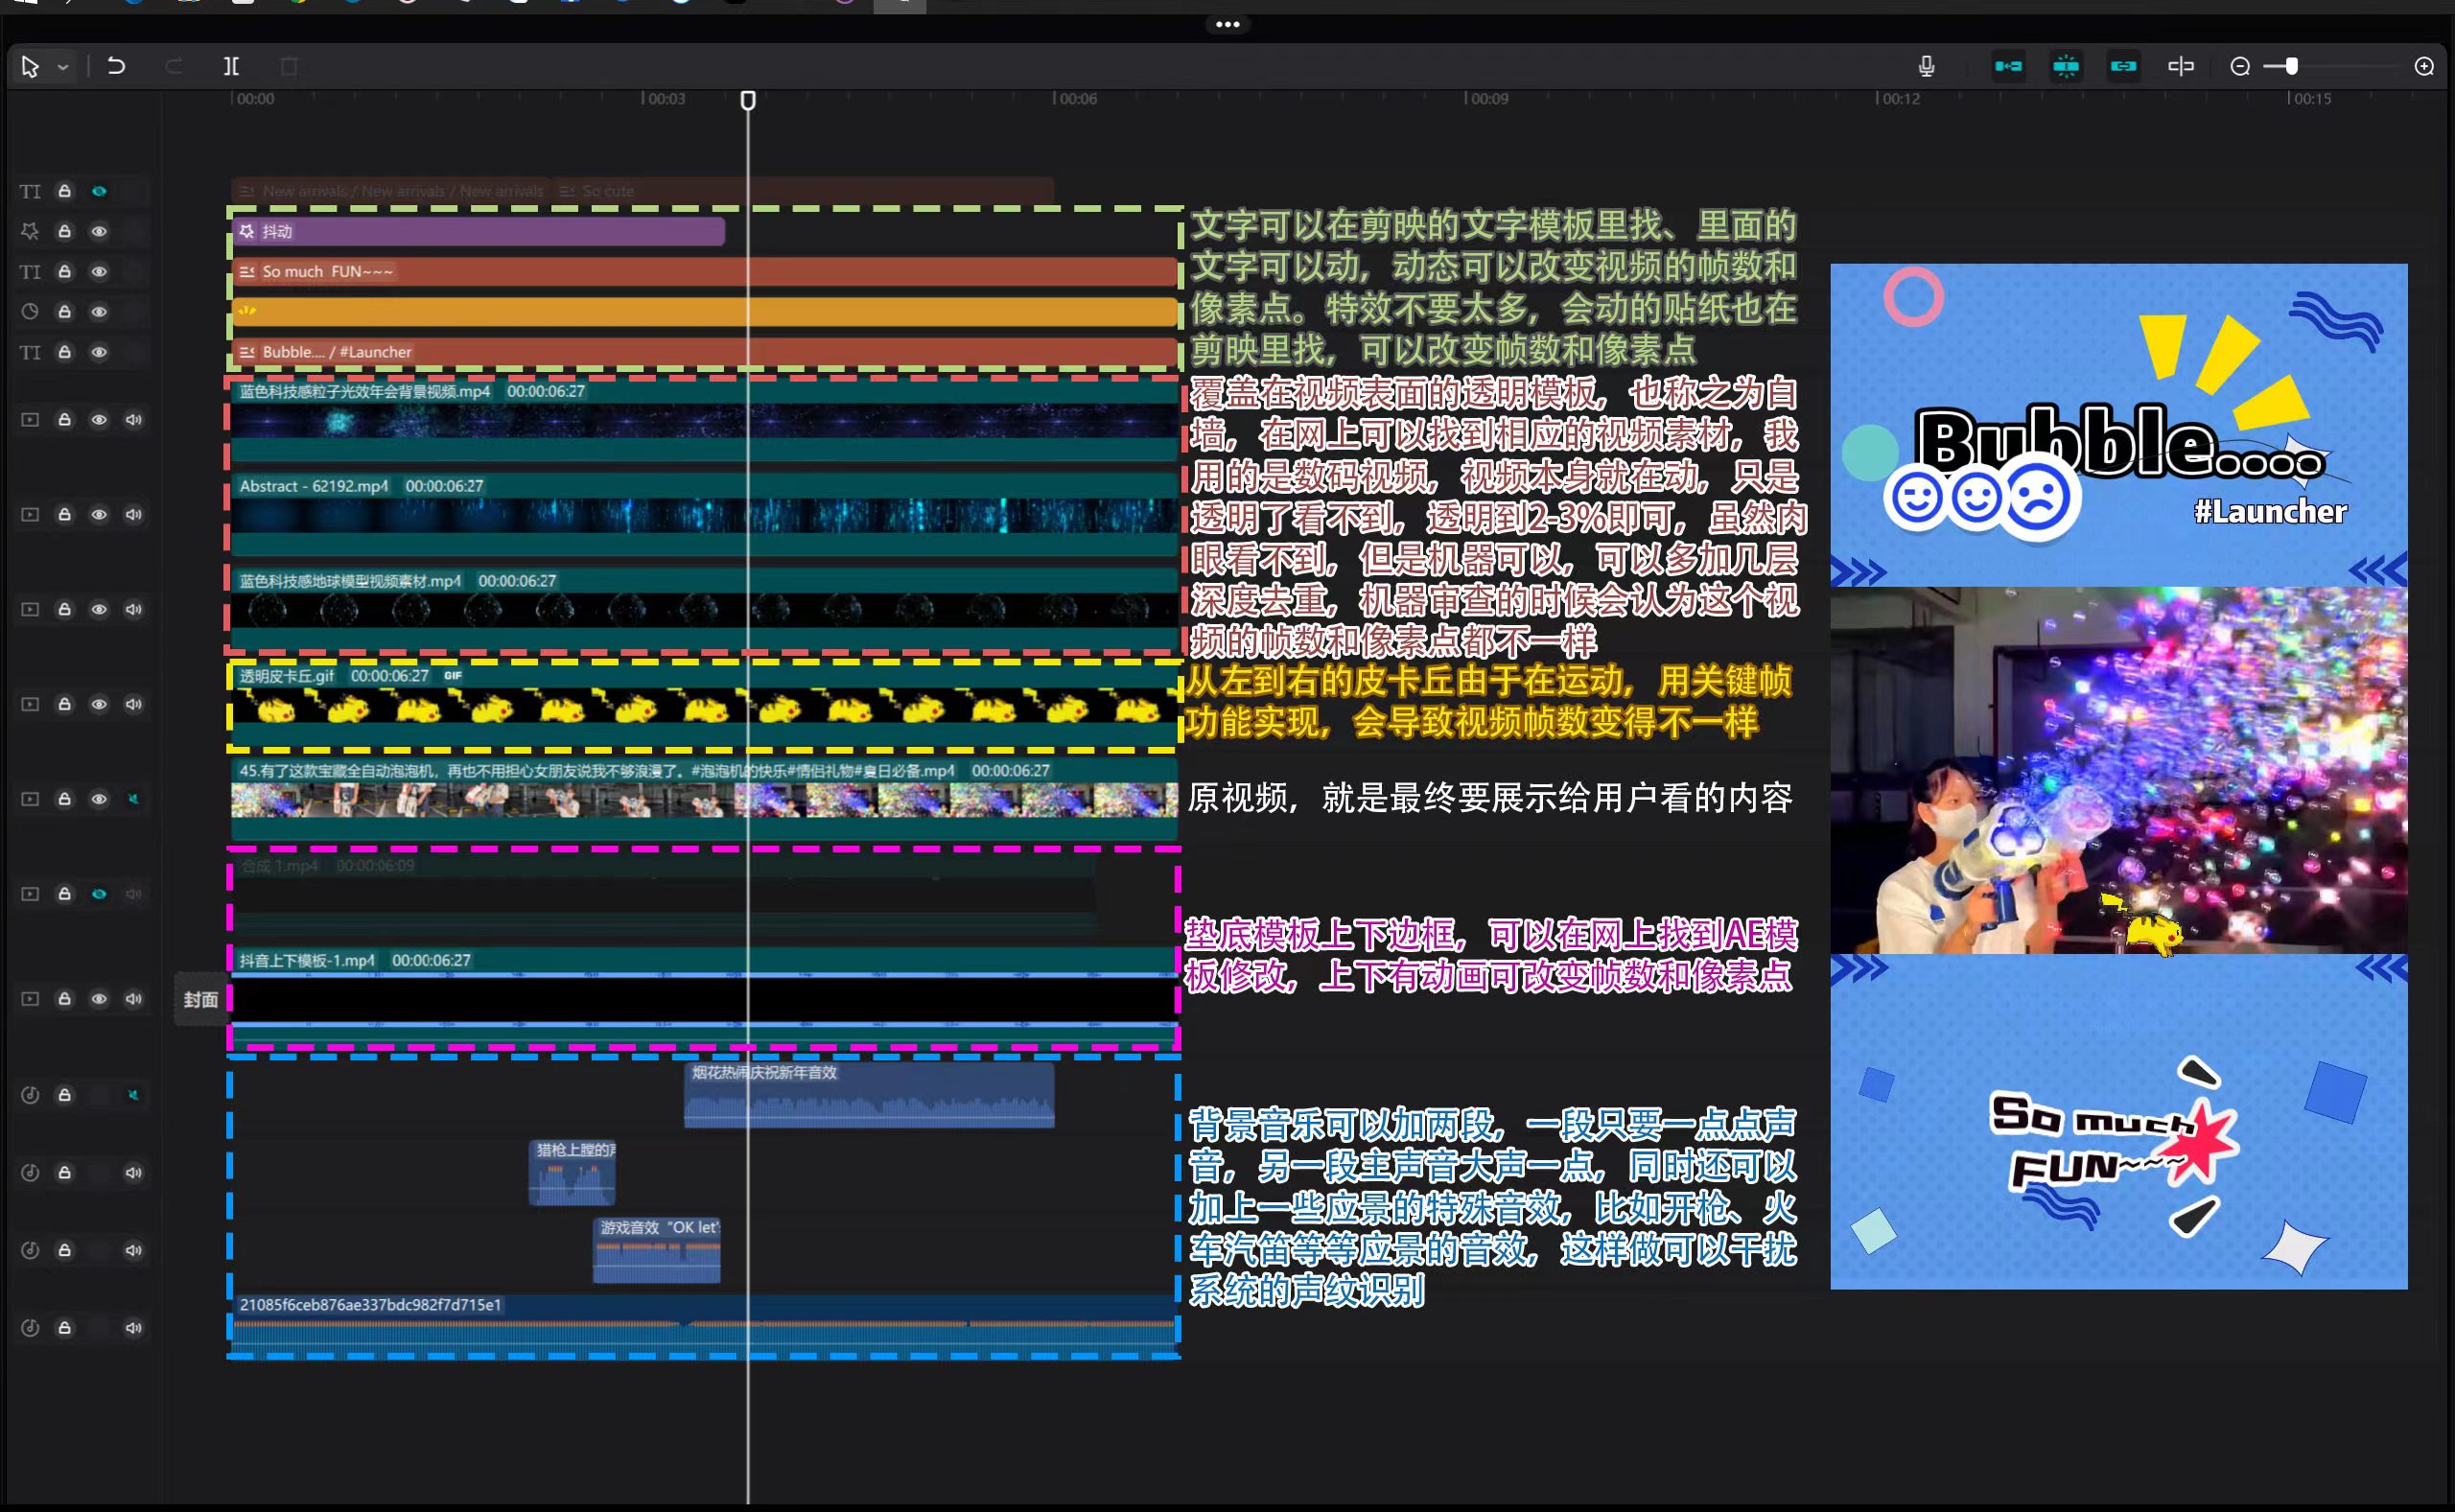Hide the 抖动 effect track
2455x1512 pixels.
(x=99, y=231)
